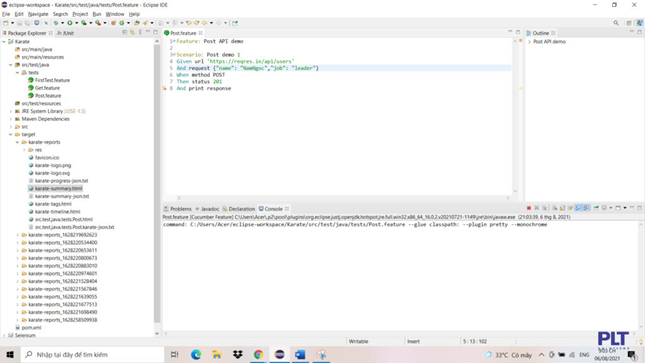Toggle Scroll Lock in Console toolbar
Image resolution: width=645 pixels, height=363 pixels.
[x=562, y=208]
